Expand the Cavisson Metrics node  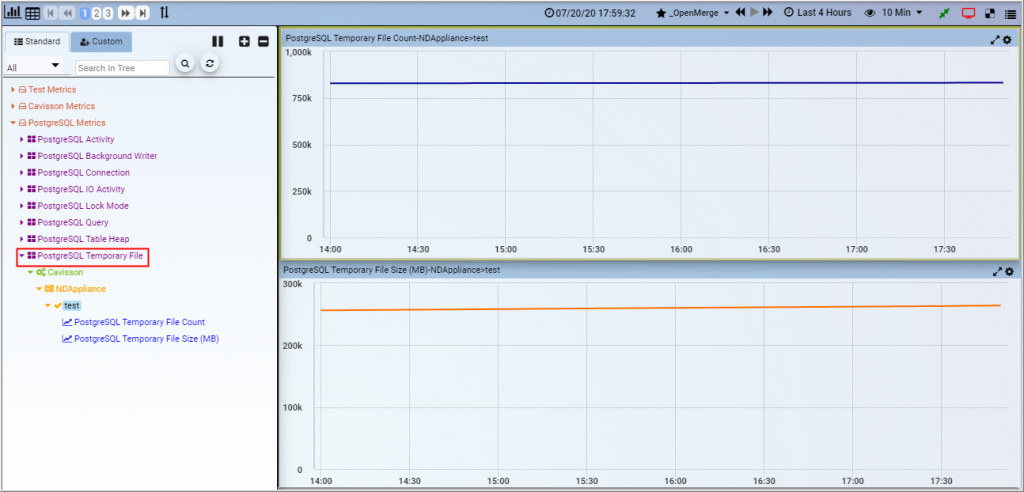(x=12, y=106)
